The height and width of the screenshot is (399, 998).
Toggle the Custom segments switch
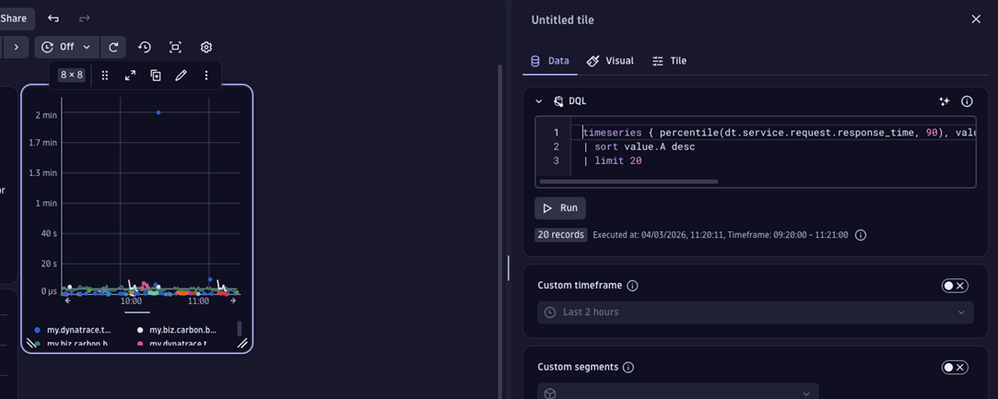(955, 367)
